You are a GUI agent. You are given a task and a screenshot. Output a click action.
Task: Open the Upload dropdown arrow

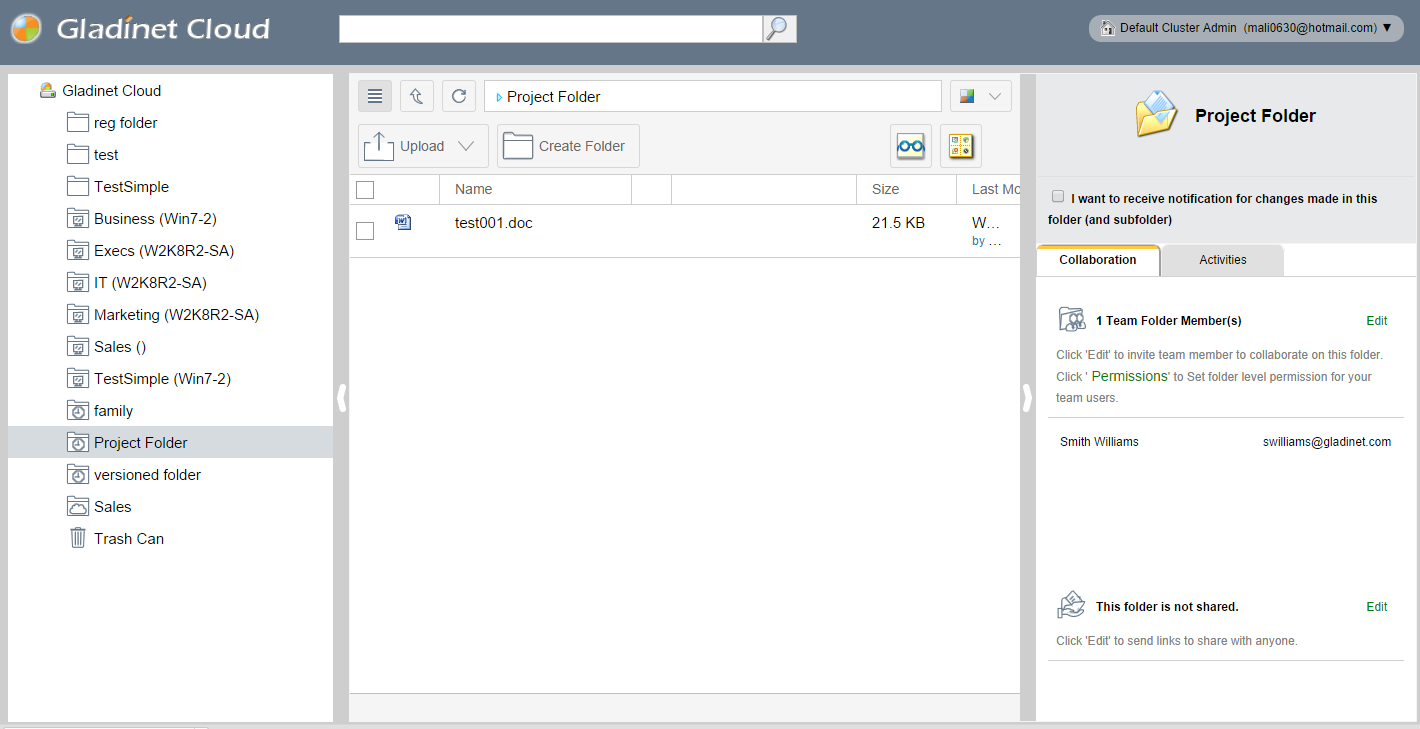click(x=466, y=146)
